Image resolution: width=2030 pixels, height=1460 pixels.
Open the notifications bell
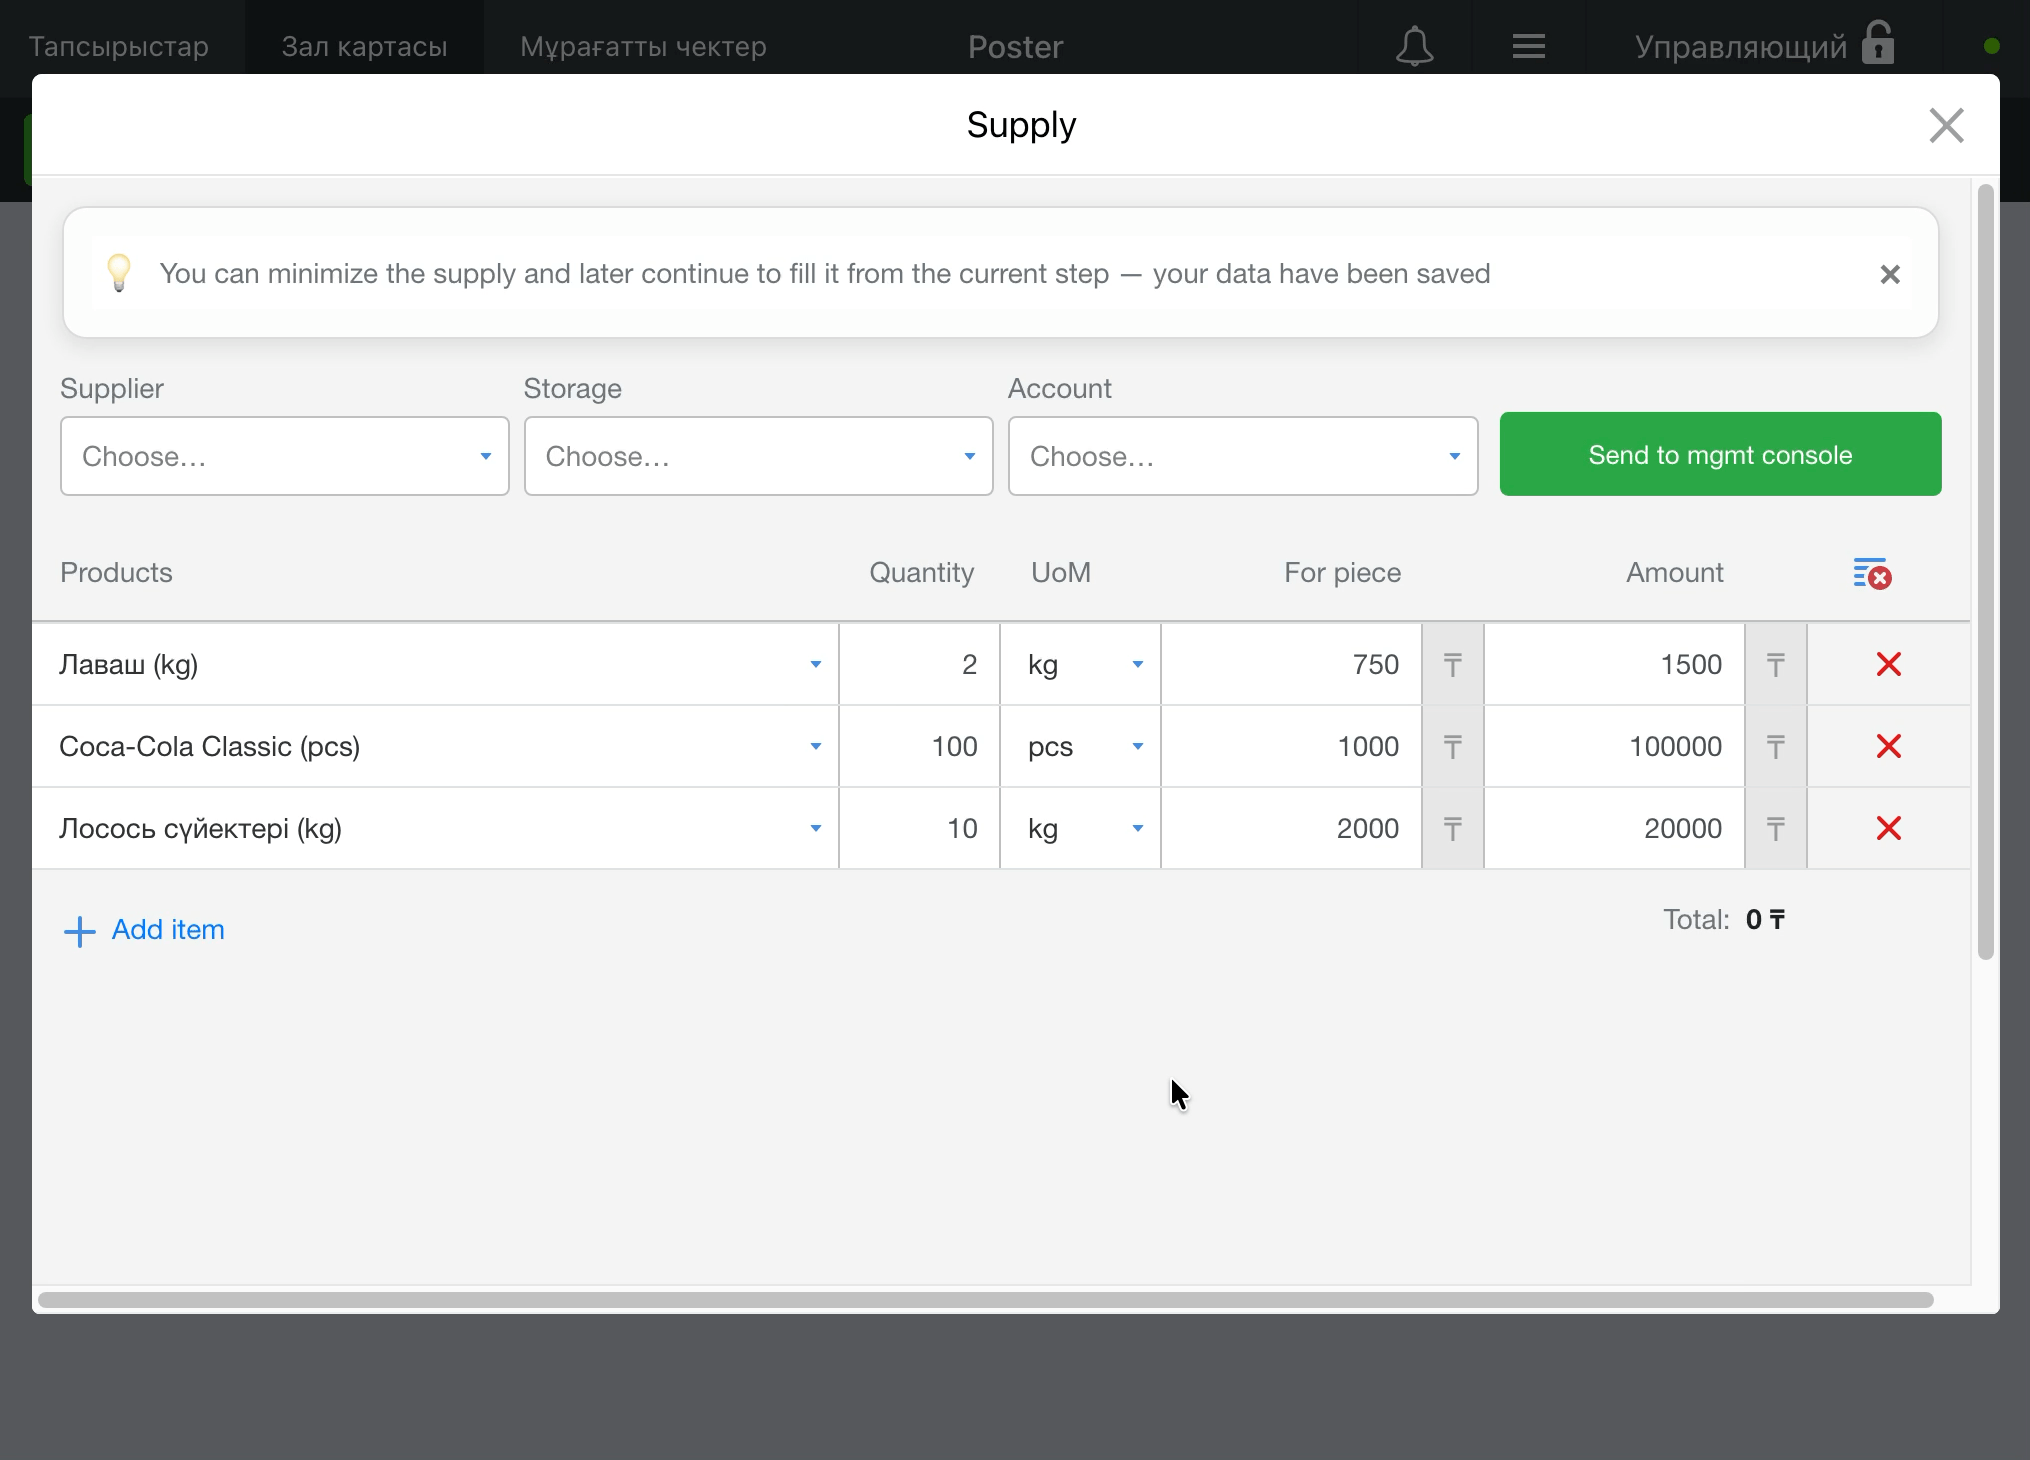click(1414, 46)
